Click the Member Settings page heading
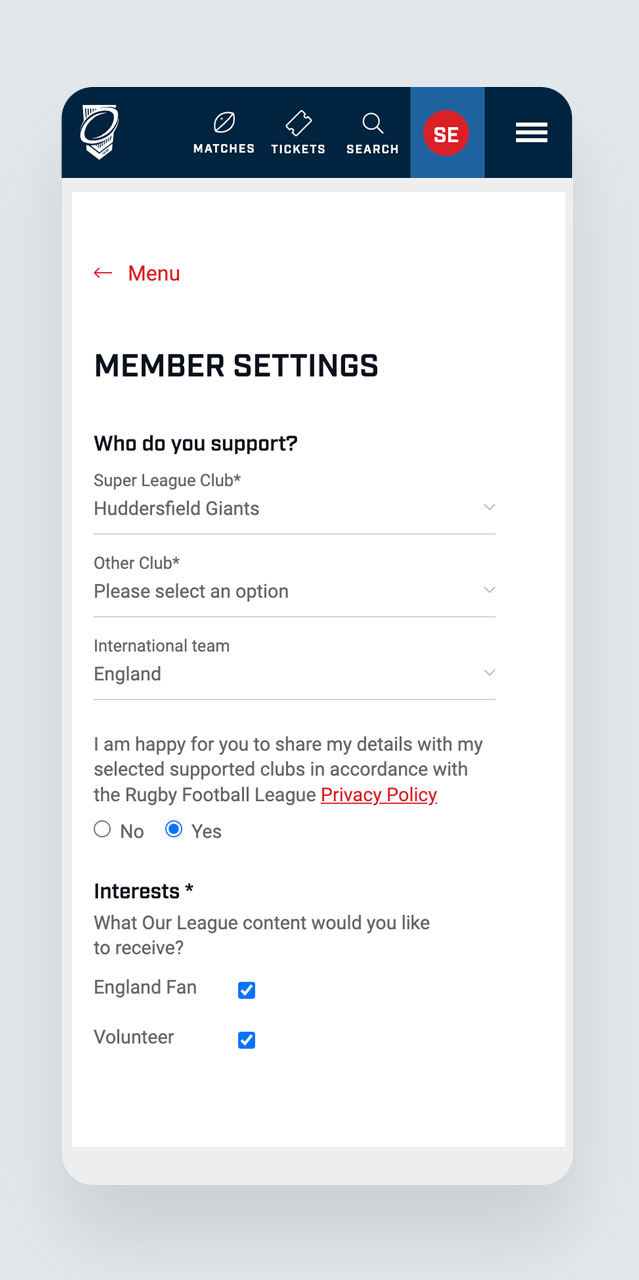The height and width of the screenshot is (1280, 639). [236, 366]
